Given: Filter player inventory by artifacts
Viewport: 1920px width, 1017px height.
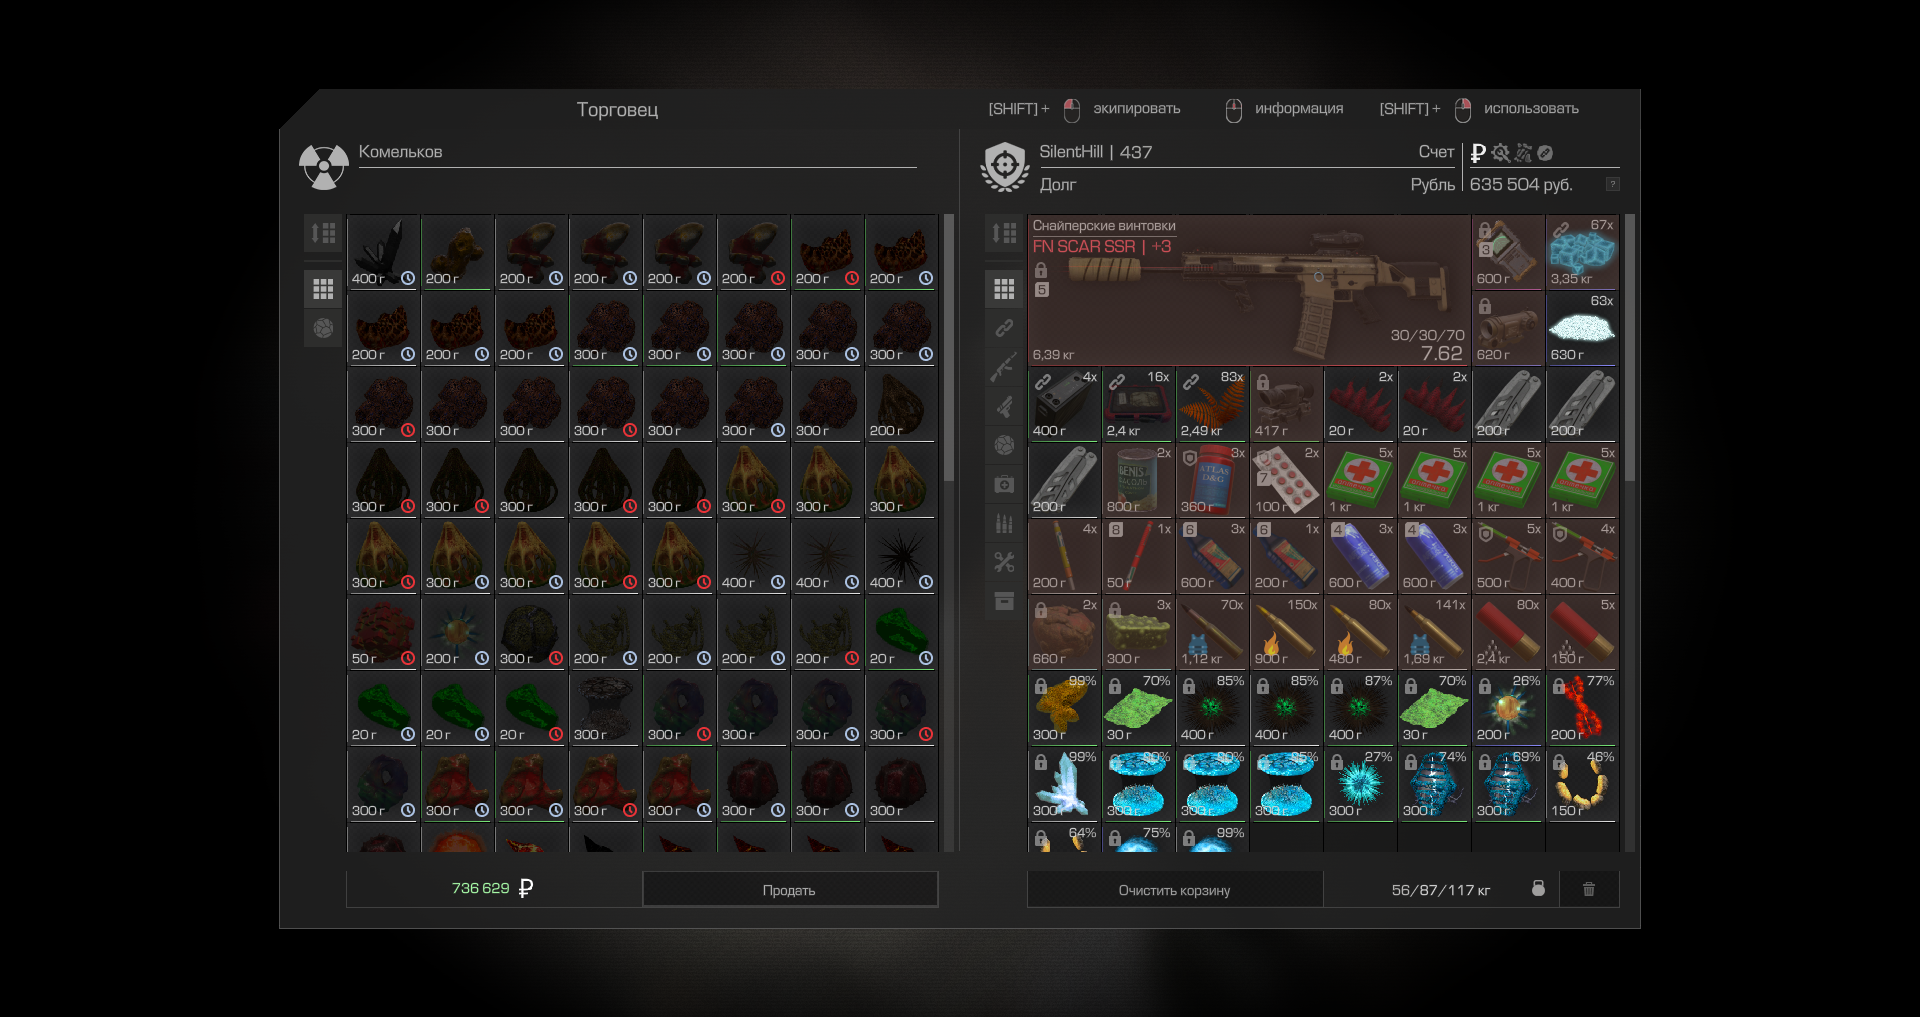Looking at the screenshot, I should (1004, 445).
